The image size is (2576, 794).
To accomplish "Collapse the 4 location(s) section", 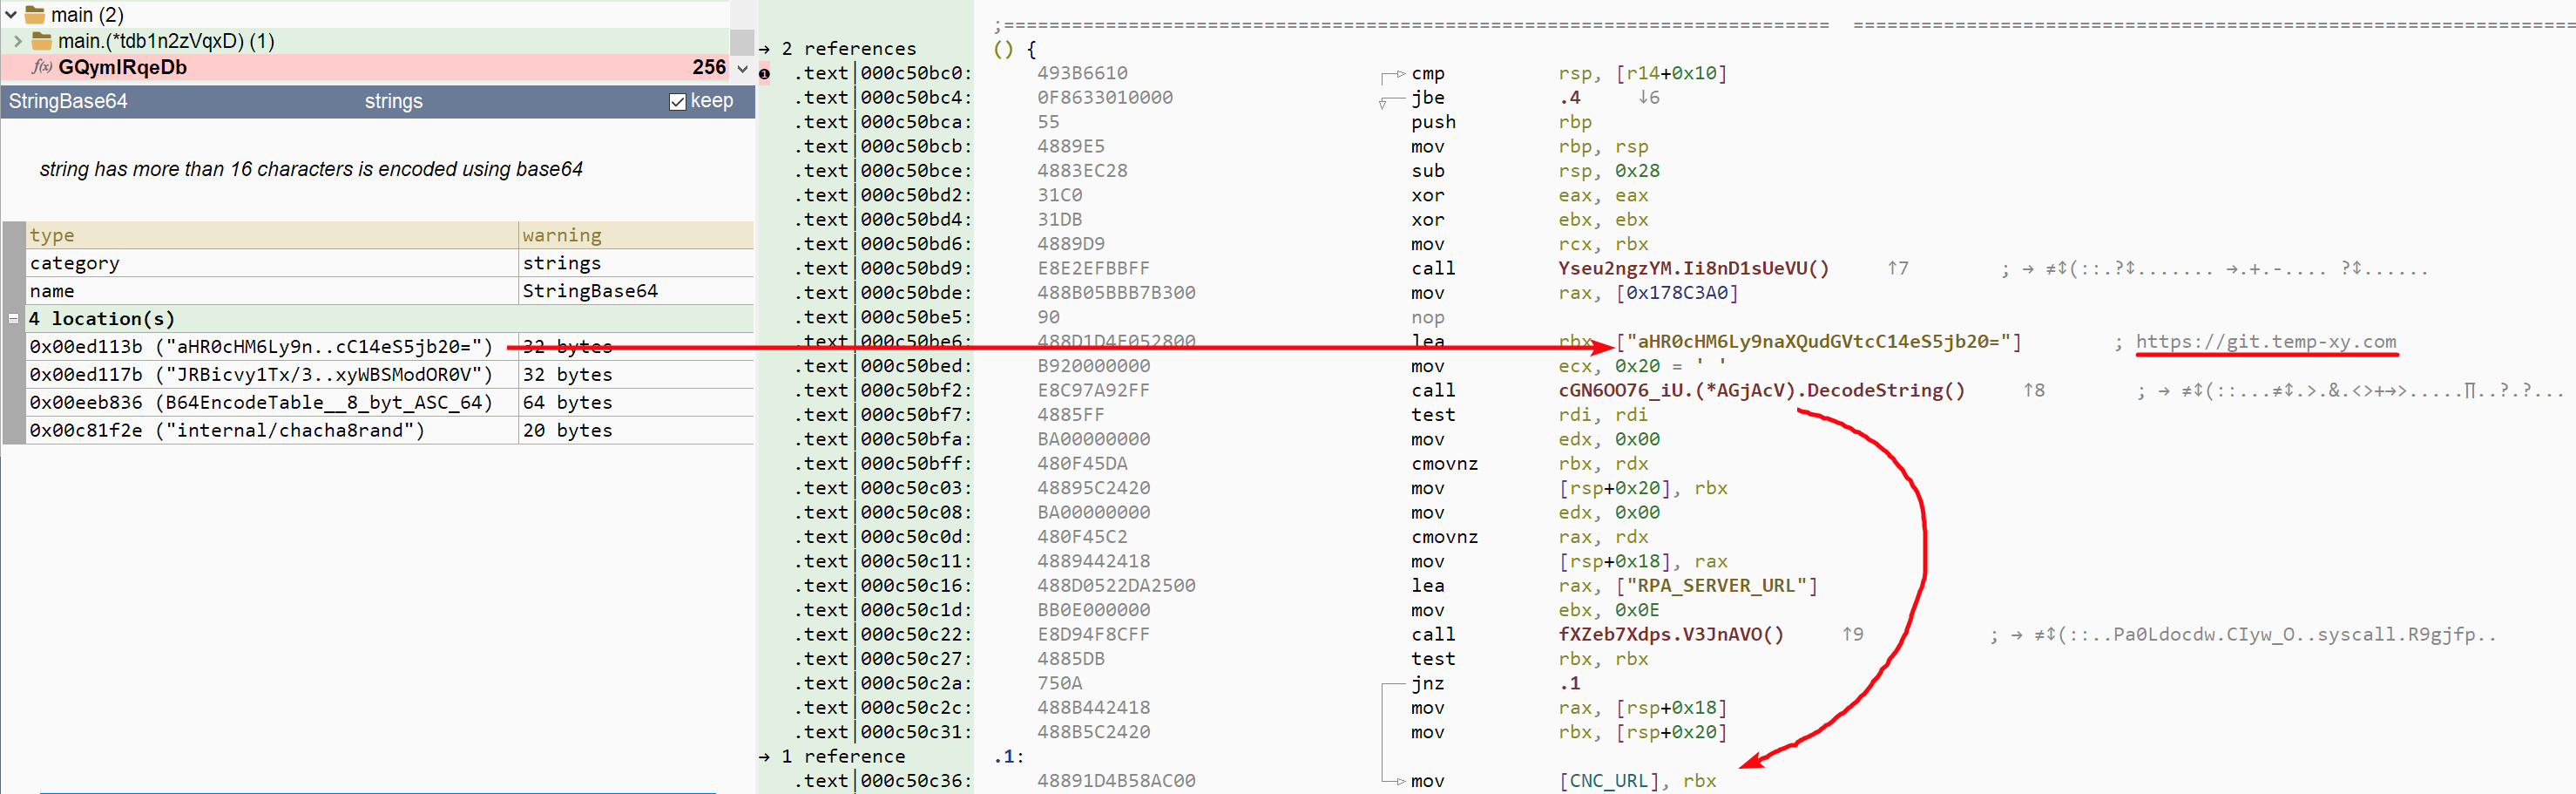I will coord(13,319).
